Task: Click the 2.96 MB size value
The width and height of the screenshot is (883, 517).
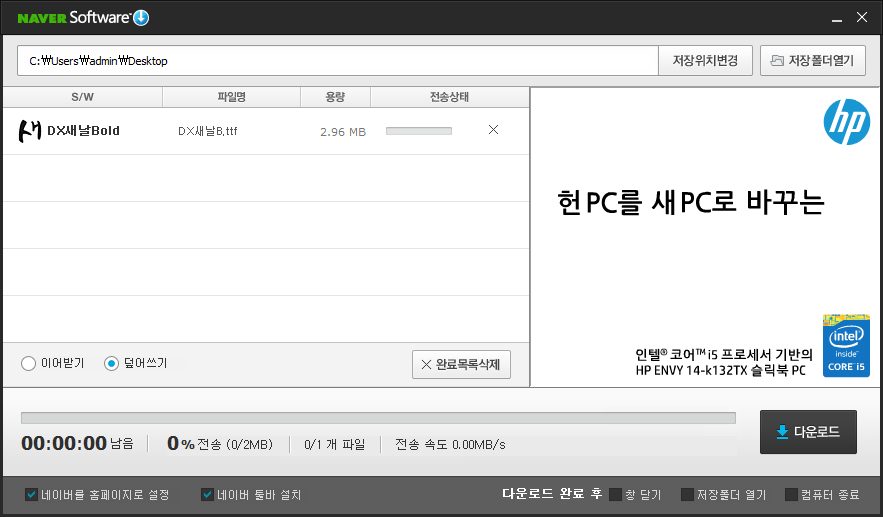Action: (x=343, y=132)
